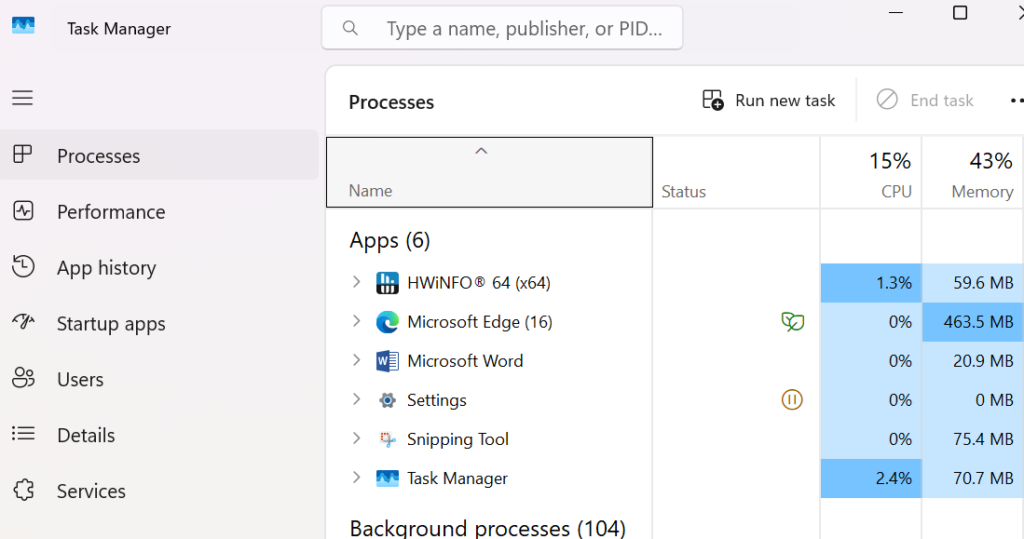
Task: Click the App history clock icon
Action: point(23,267)
